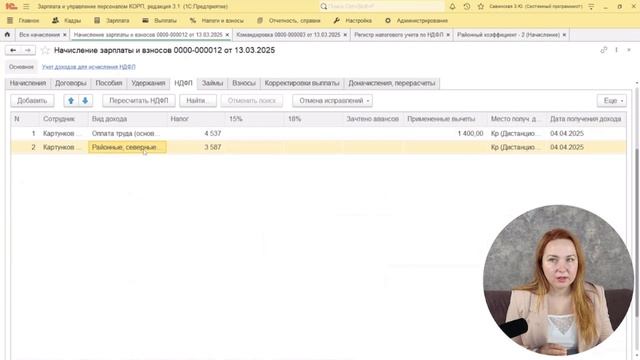Viewport: 640px width, 360px height.
Task: Click Пересчитать НДФЛ button
Action: click(x=139, y=100)
